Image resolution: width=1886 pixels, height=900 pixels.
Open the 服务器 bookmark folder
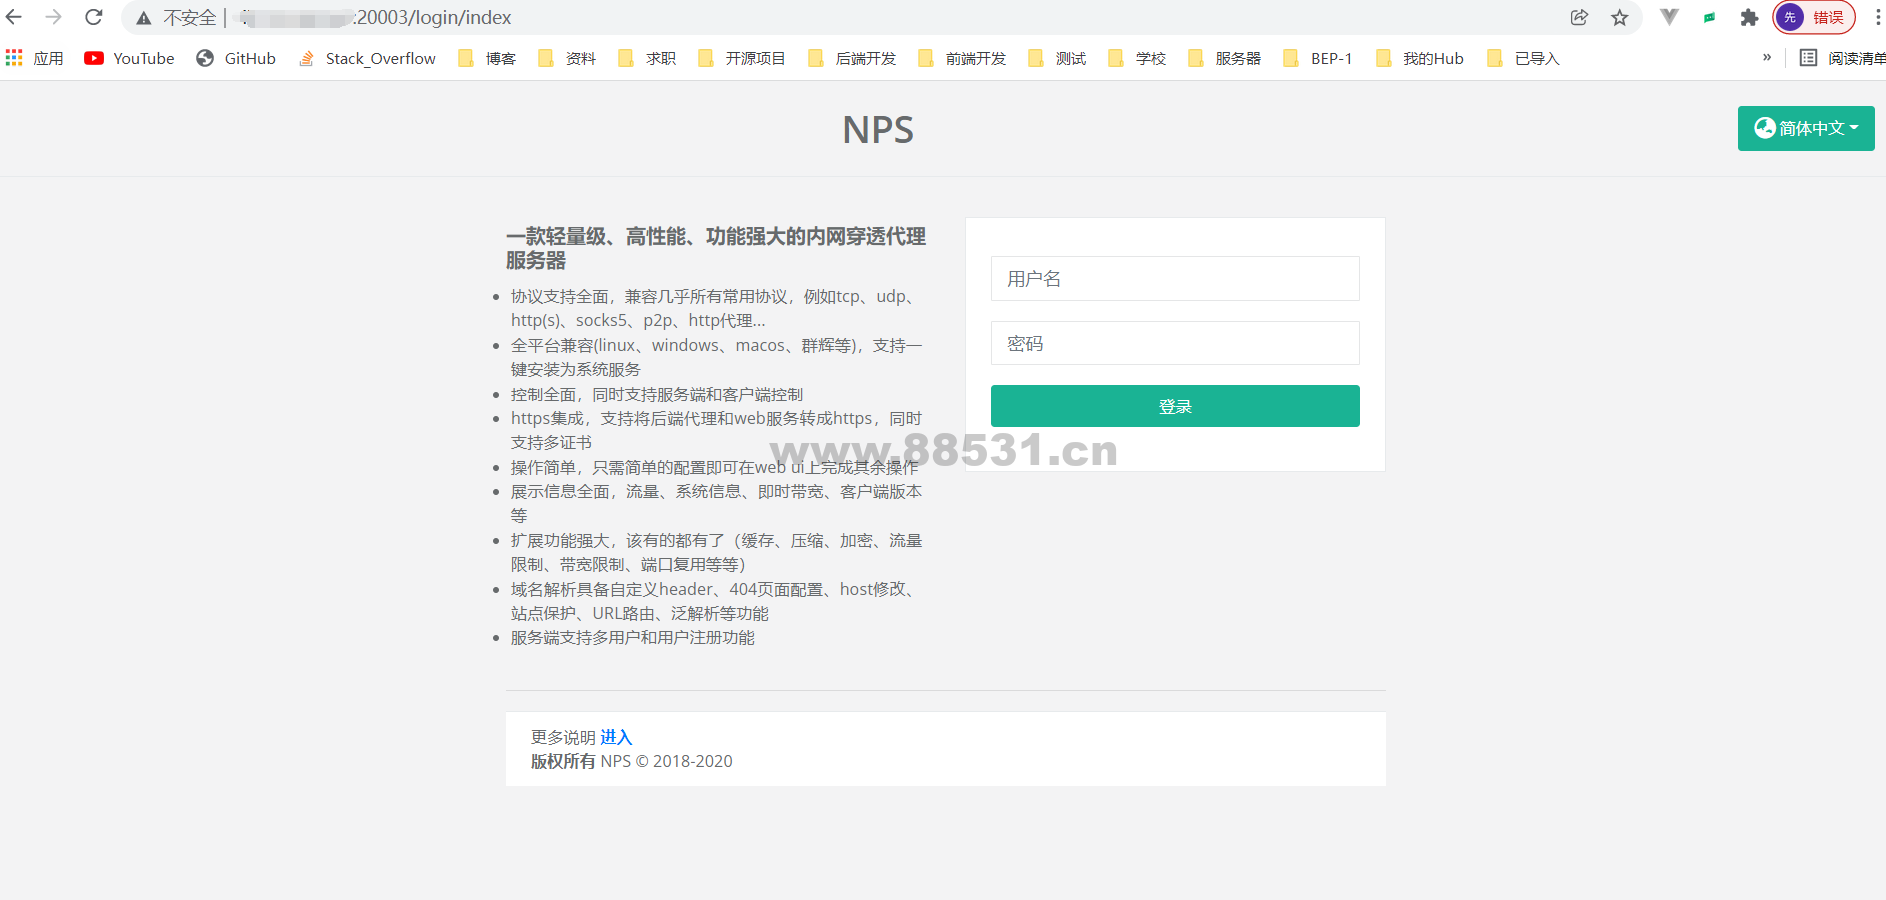pos(1225,58)
